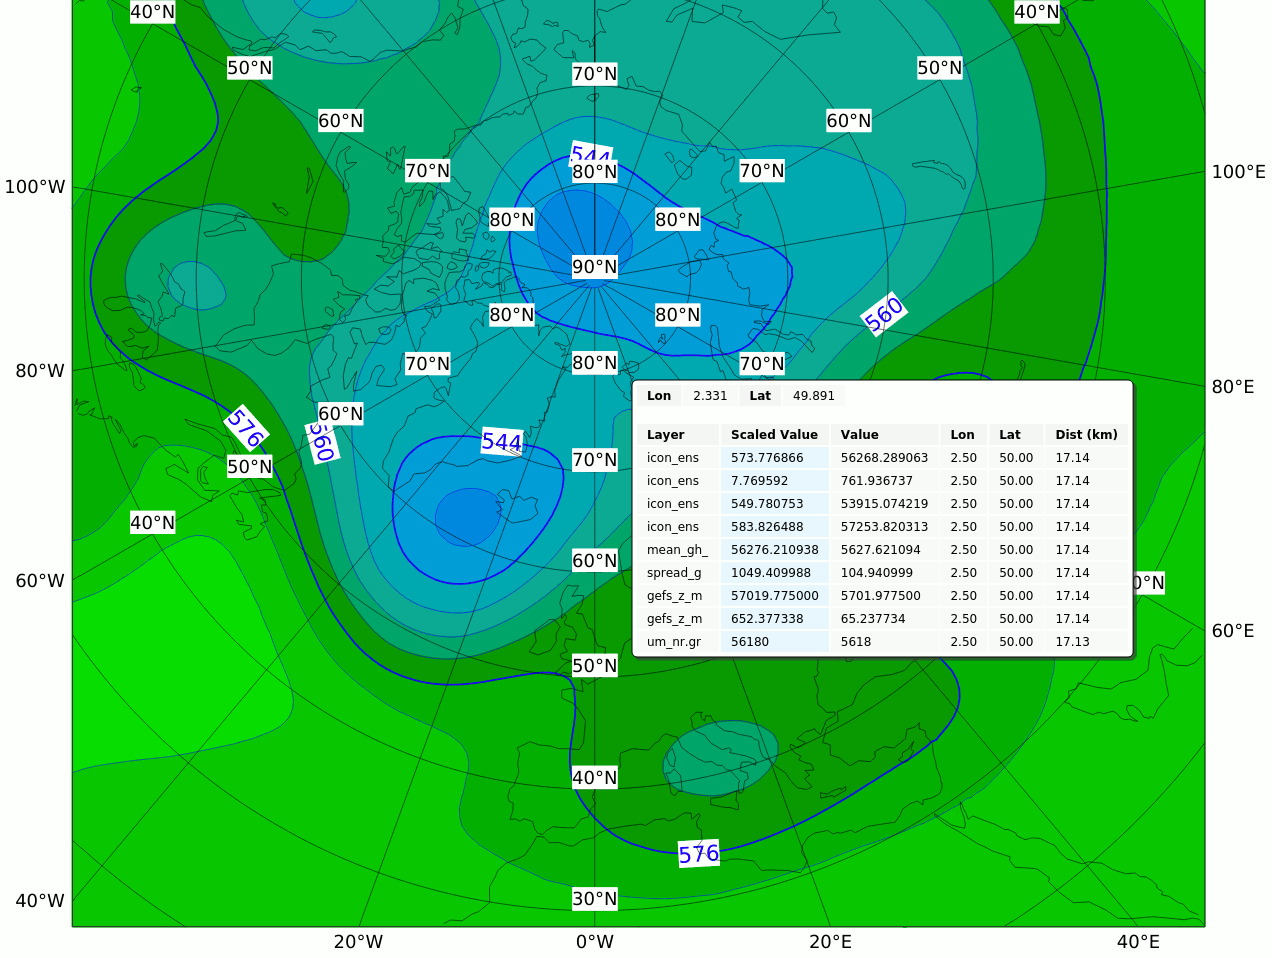
Task: Click the Layer column header
Action: 678,435
